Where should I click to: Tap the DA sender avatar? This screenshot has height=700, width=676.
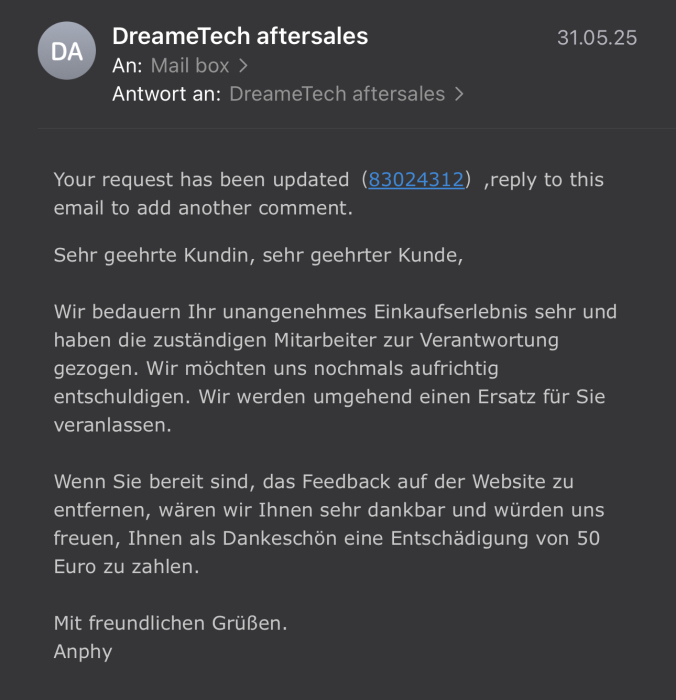[67, 51]
